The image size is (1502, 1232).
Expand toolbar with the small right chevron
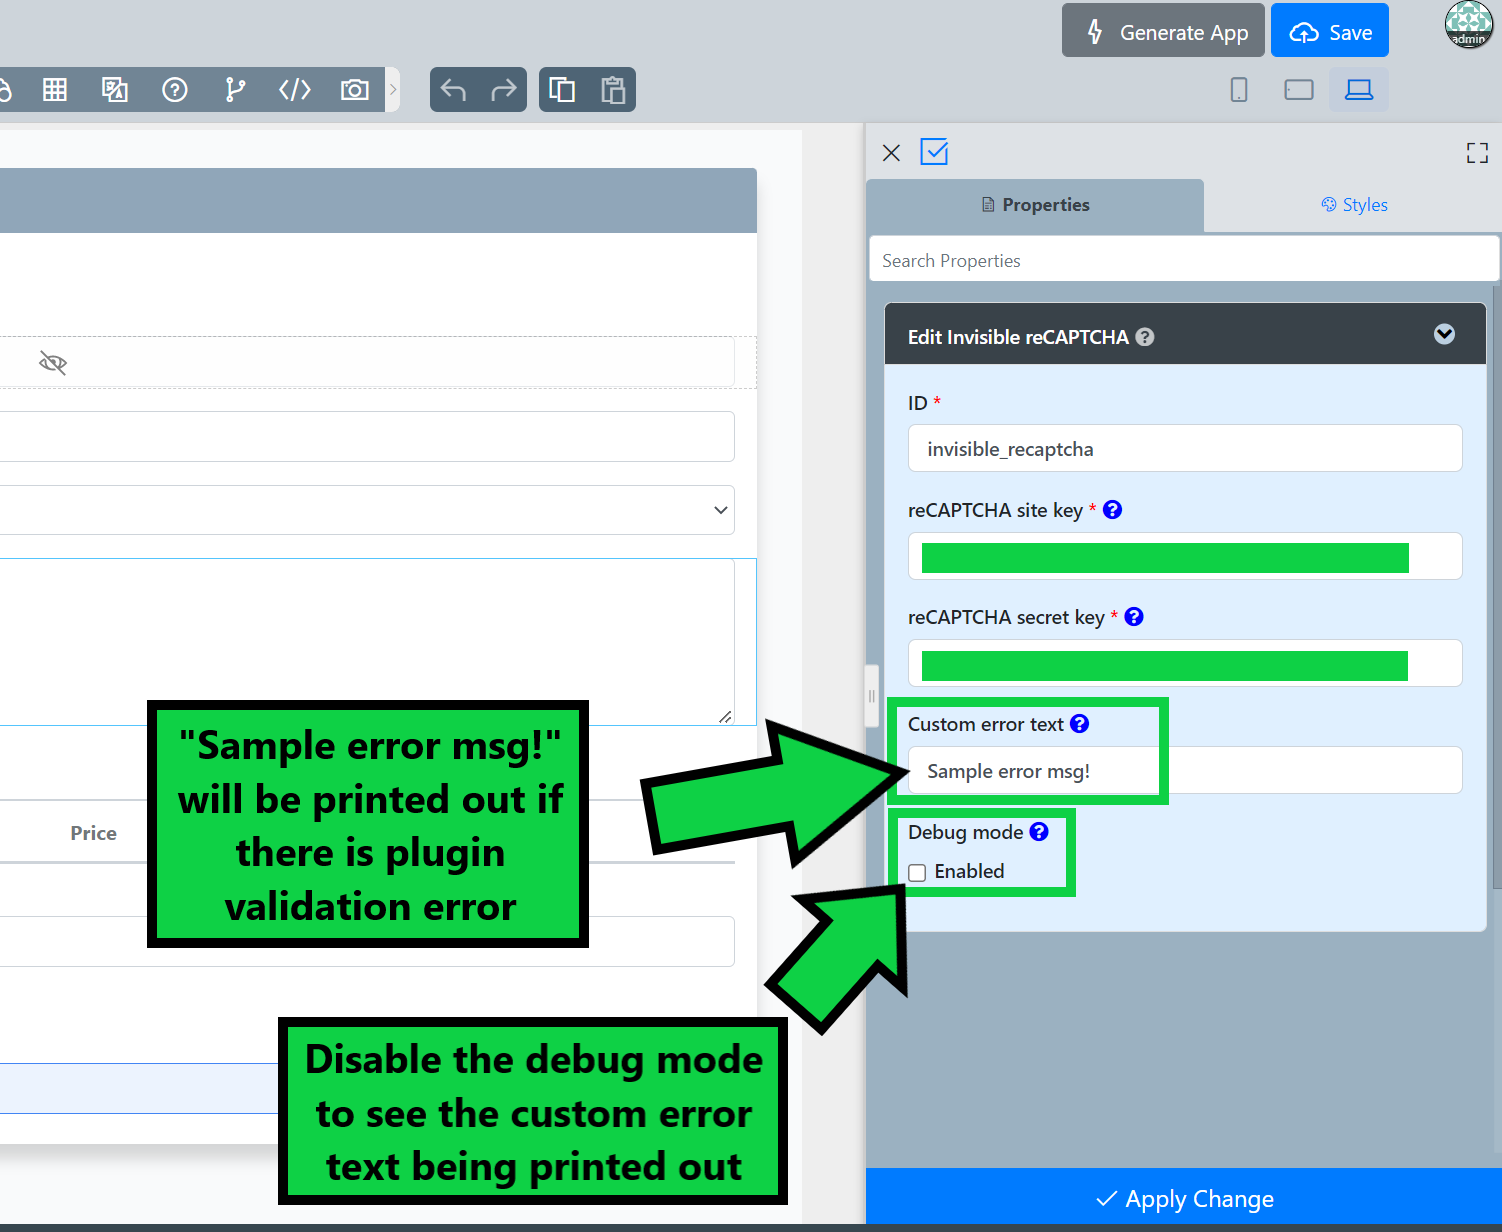click(393, 90)
